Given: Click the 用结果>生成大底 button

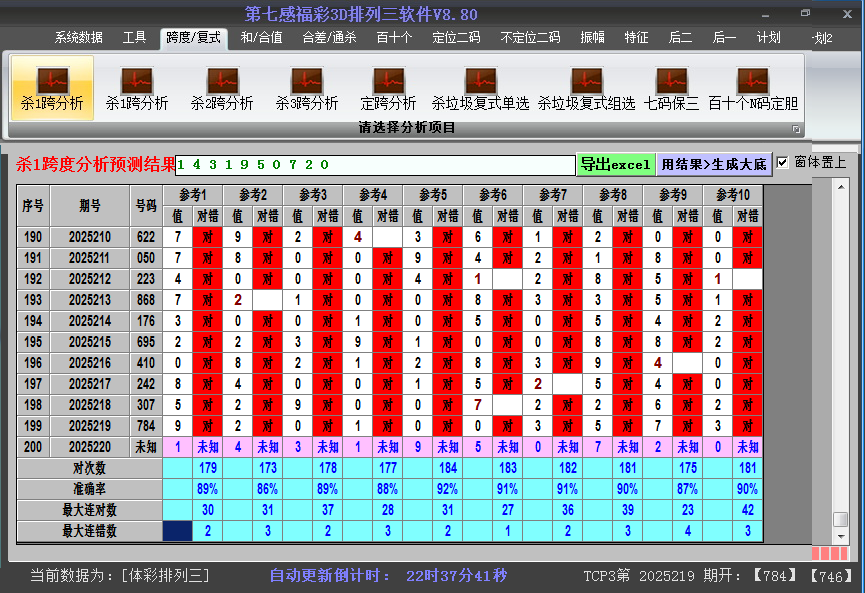Looking at the screenshot, I should point(714,164).
